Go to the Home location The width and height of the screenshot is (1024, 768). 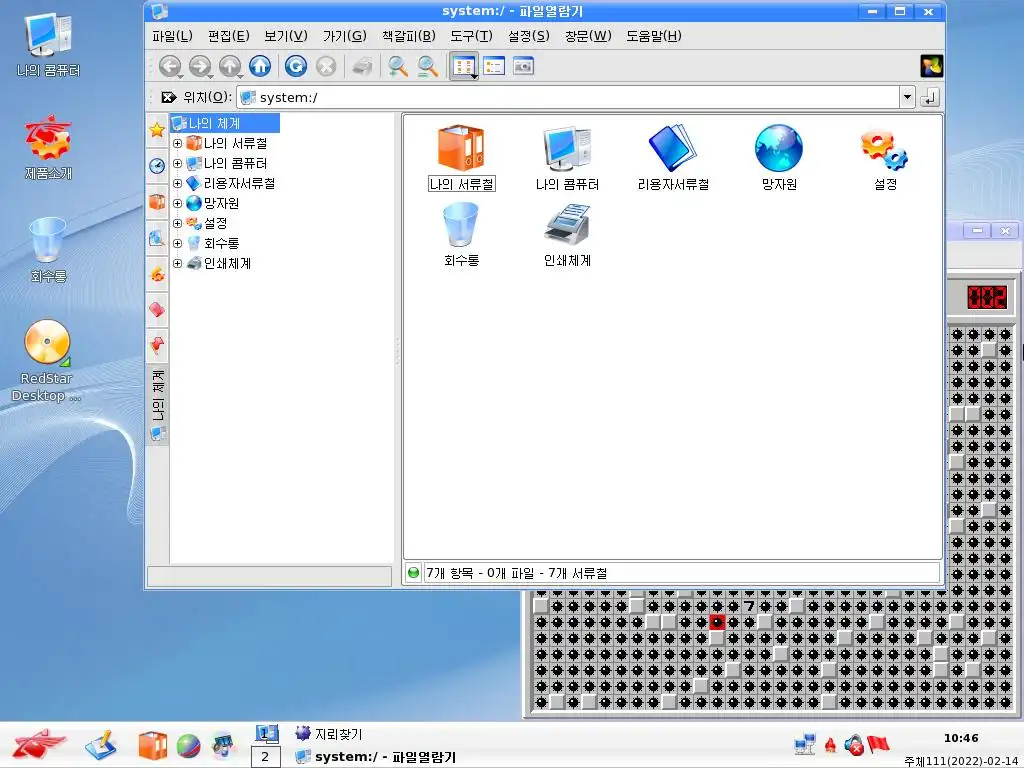coord(260,66)
